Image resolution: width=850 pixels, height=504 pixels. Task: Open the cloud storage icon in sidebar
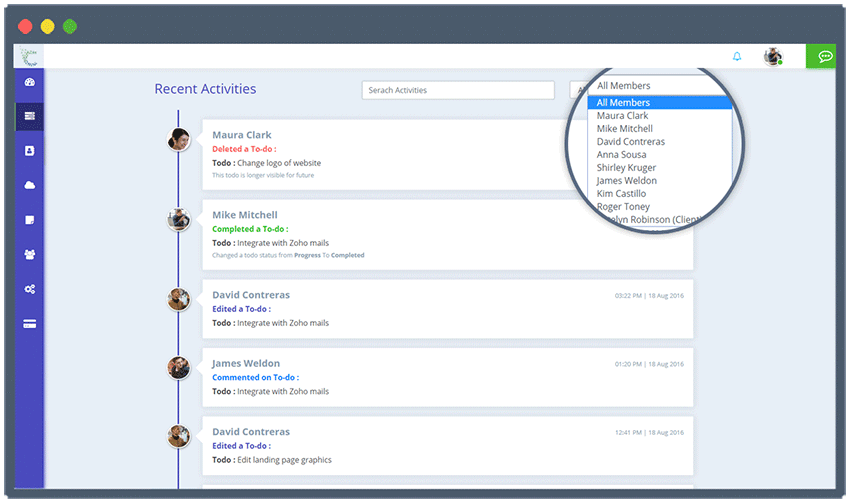(30, 185)
